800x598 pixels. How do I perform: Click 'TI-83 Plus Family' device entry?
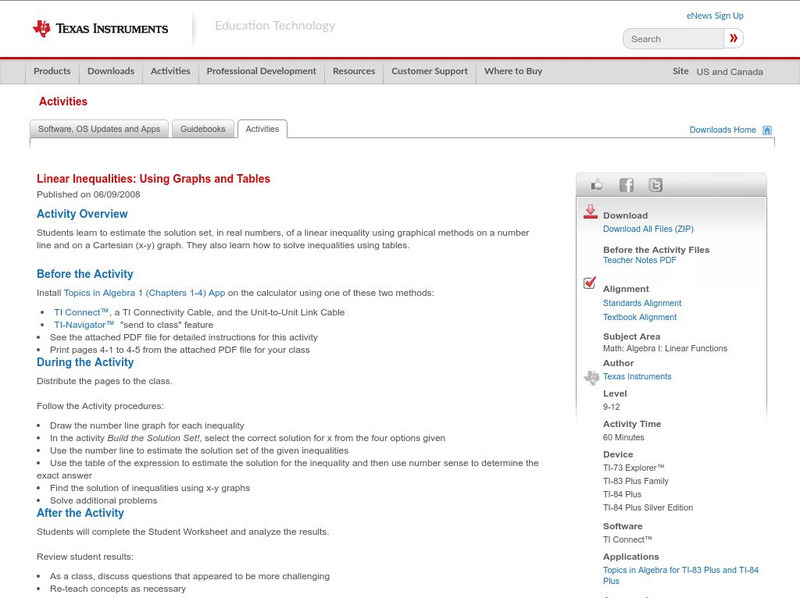pyautogui.click(x=636, y=481)
